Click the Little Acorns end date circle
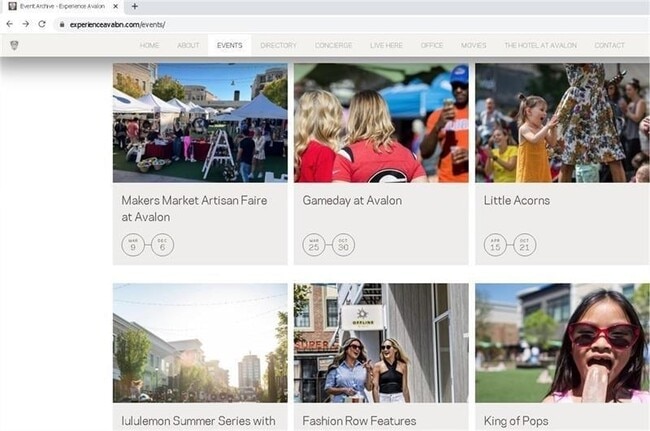Screen dimensions: 650x431 coord(524,245)
